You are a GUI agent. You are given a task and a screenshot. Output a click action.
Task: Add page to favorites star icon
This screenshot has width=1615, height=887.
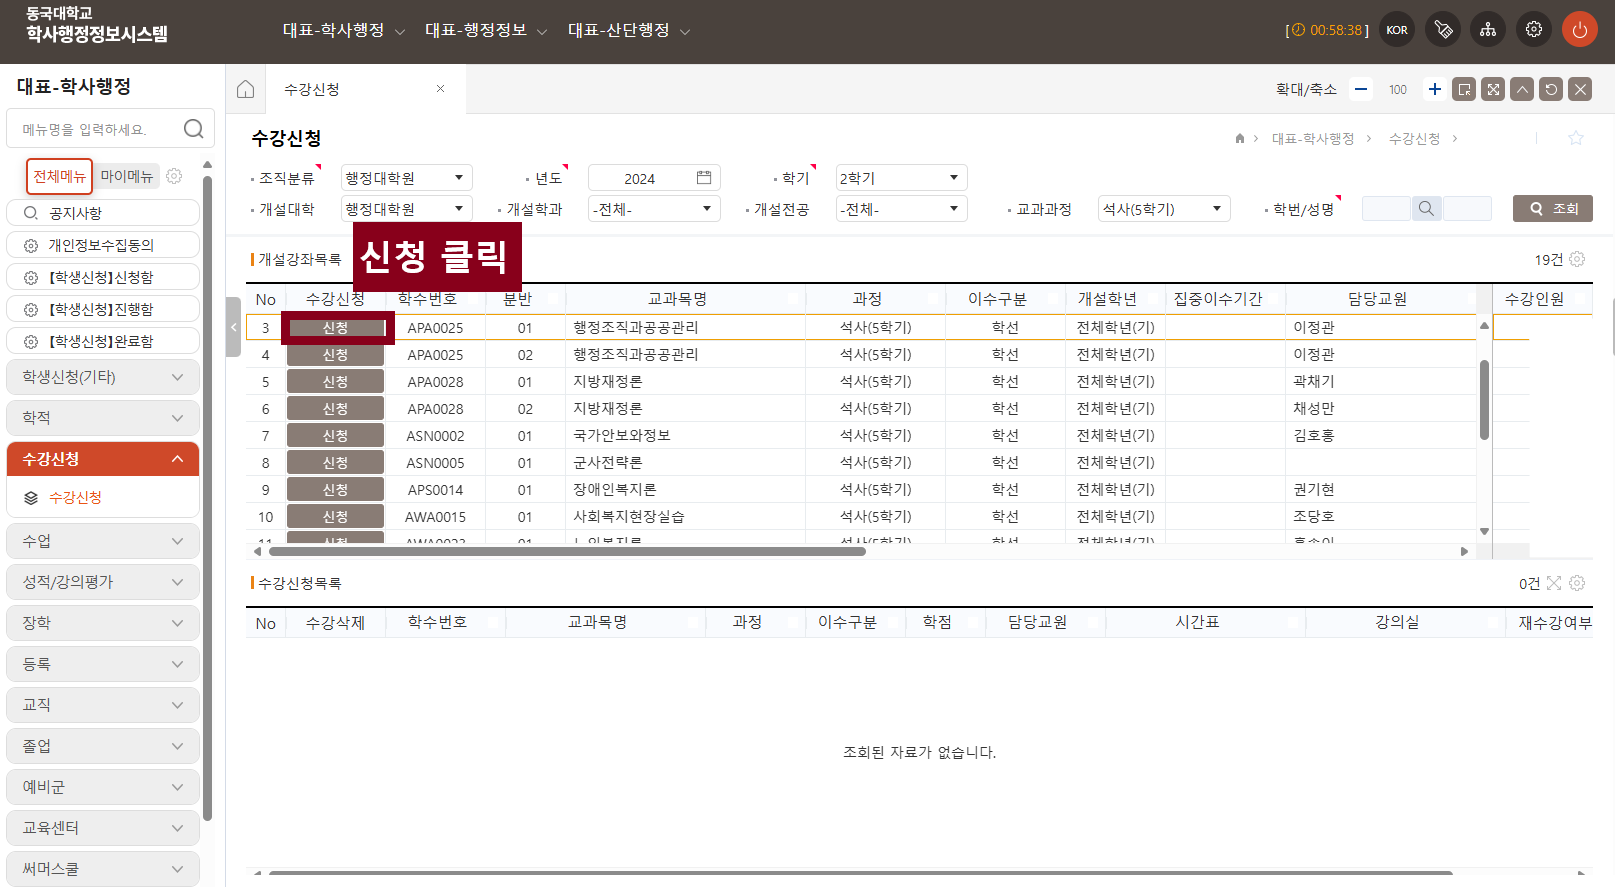[x=1576, y=138]
